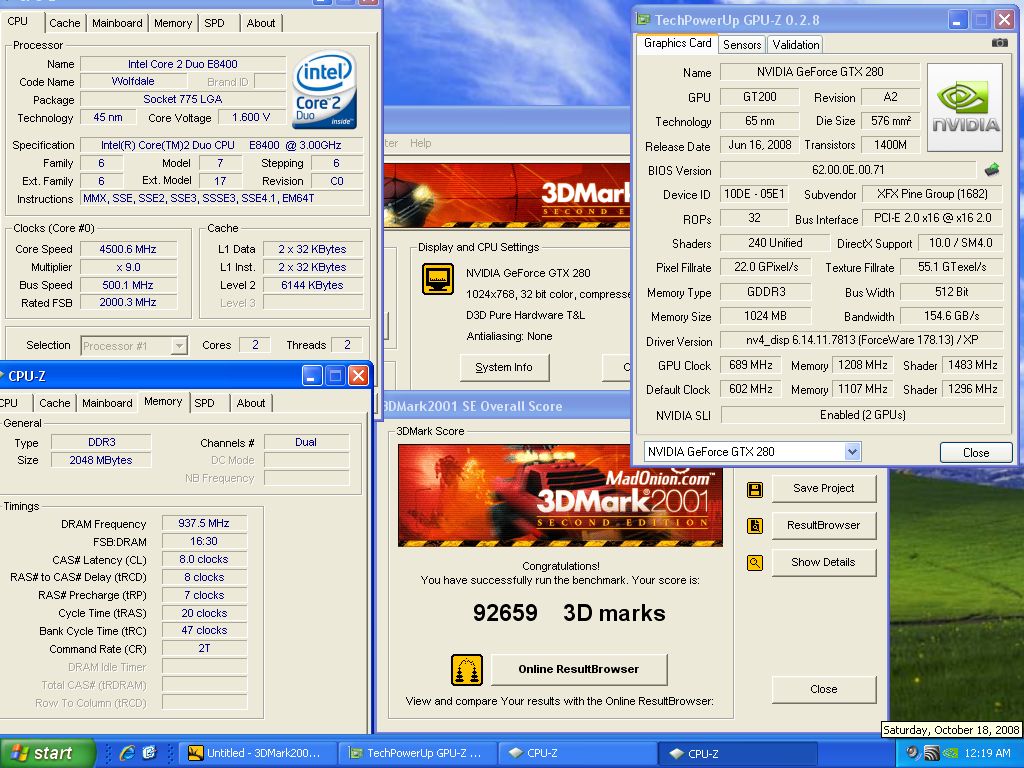Click the Show Details button
This screenshot has width=1024, height=768.
824,562
